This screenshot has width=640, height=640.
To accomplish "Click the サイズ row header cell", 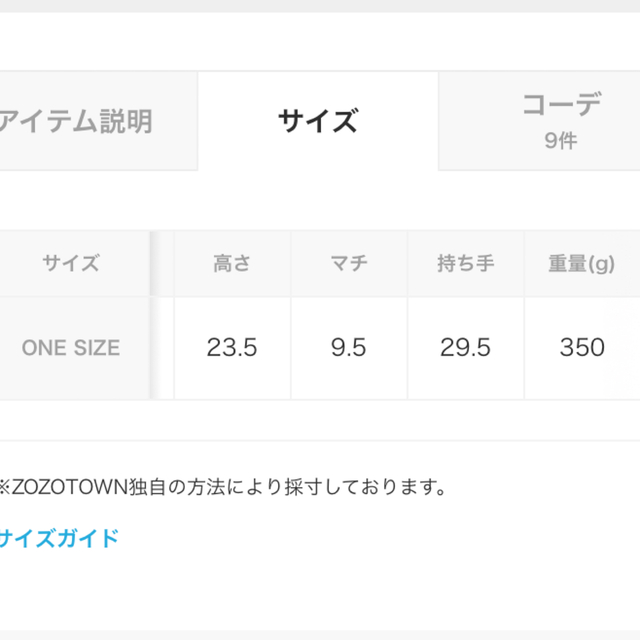I will 75,263.
